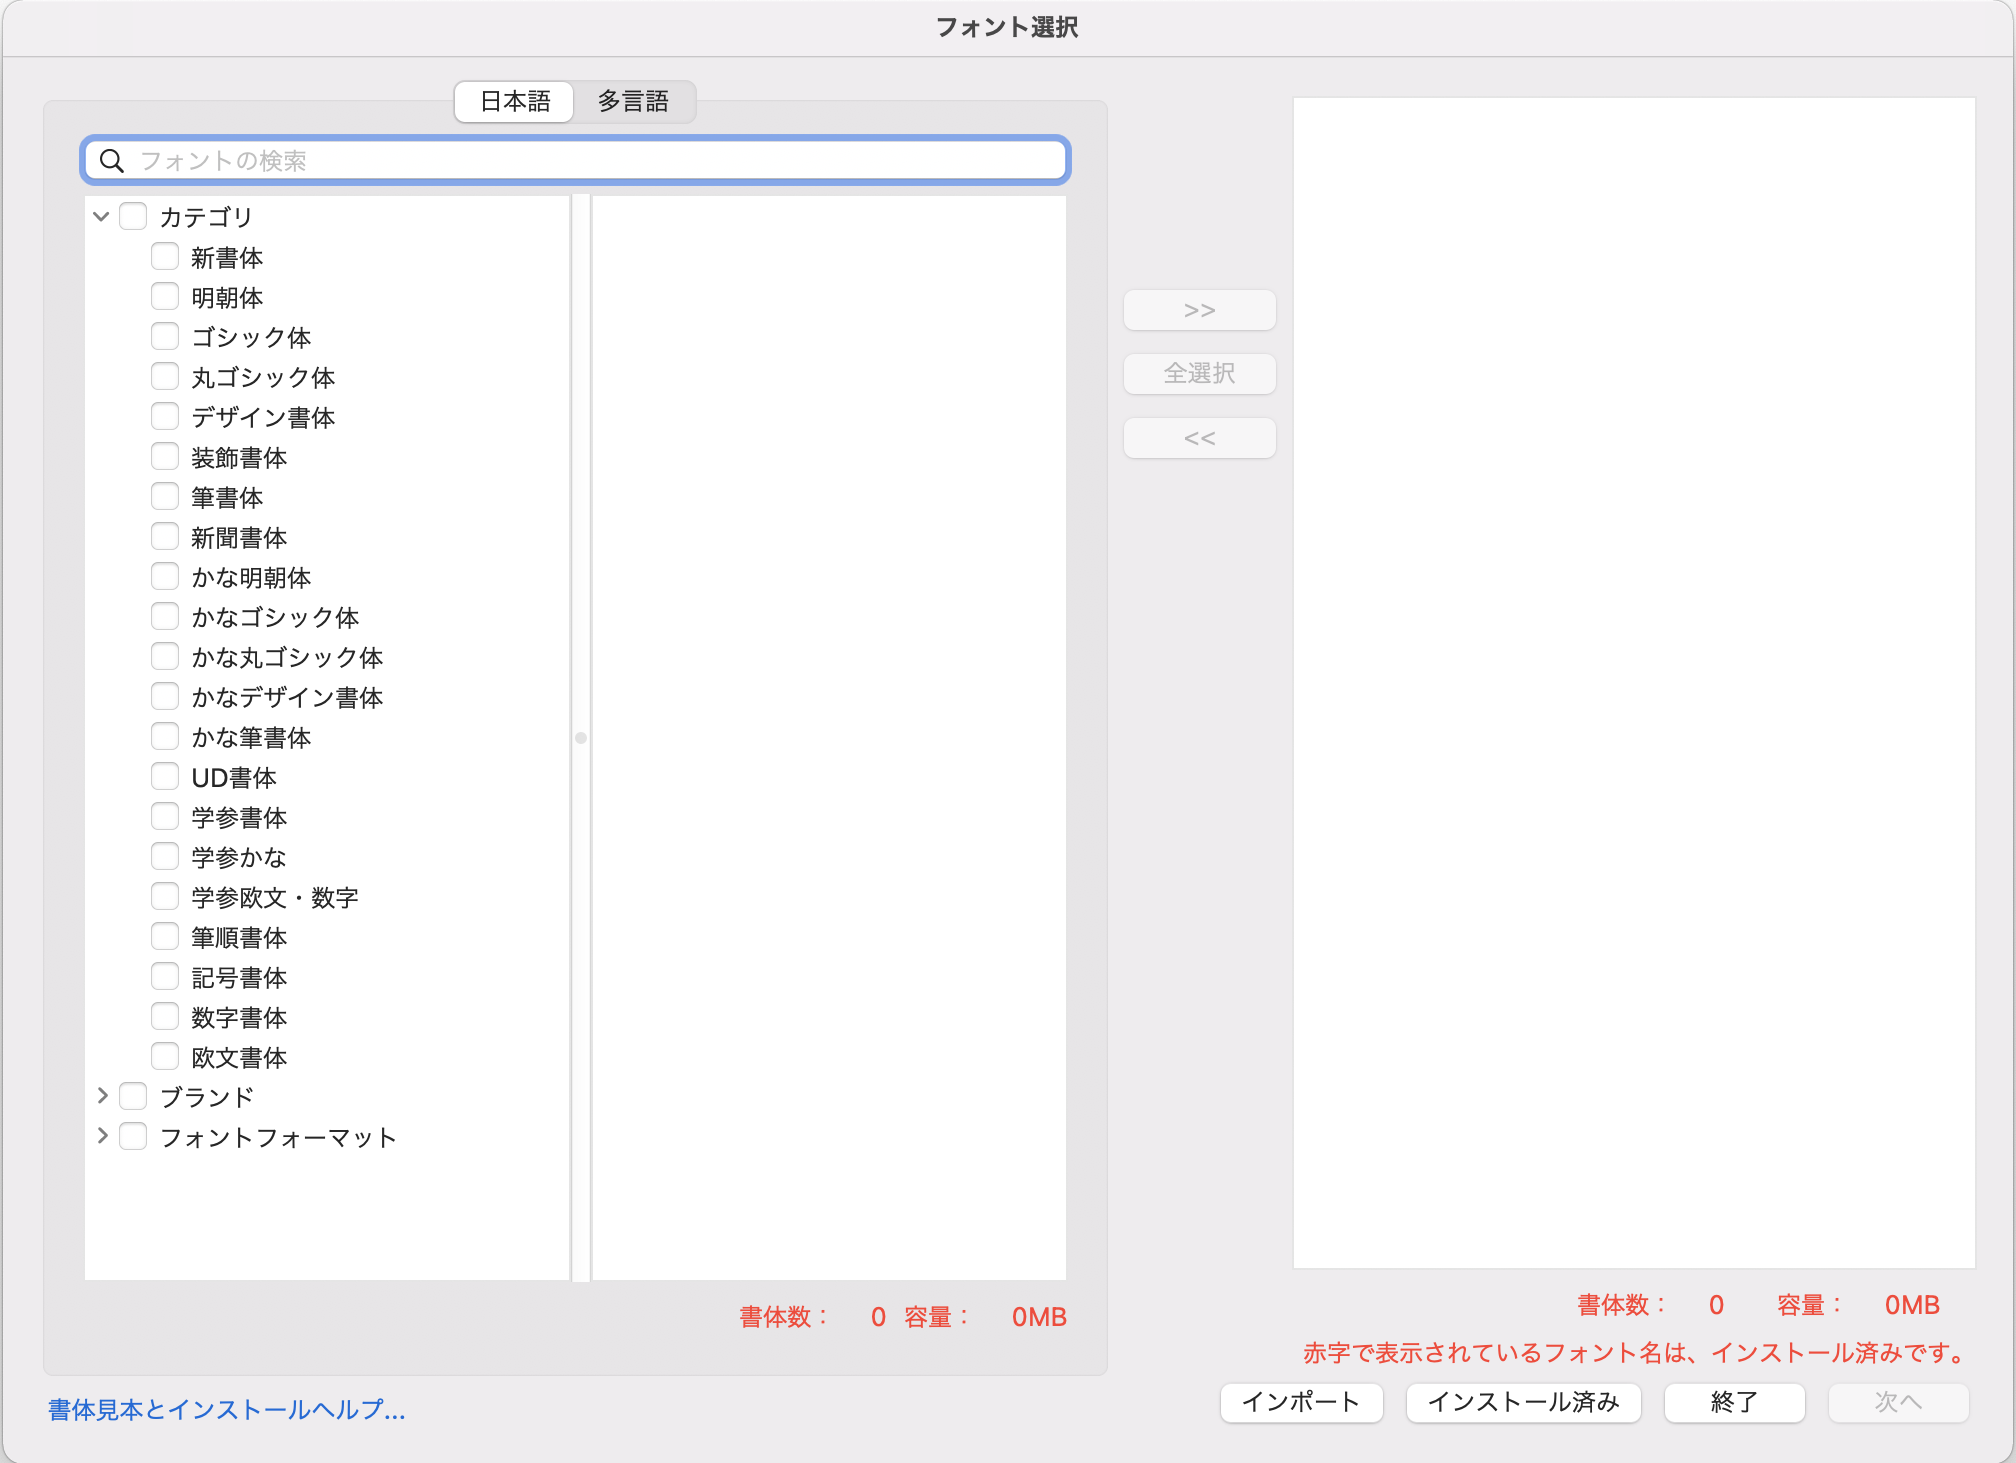2016x1463 pixels.
Task: Switch to the 多言語 tab
Action: [633, 102]
